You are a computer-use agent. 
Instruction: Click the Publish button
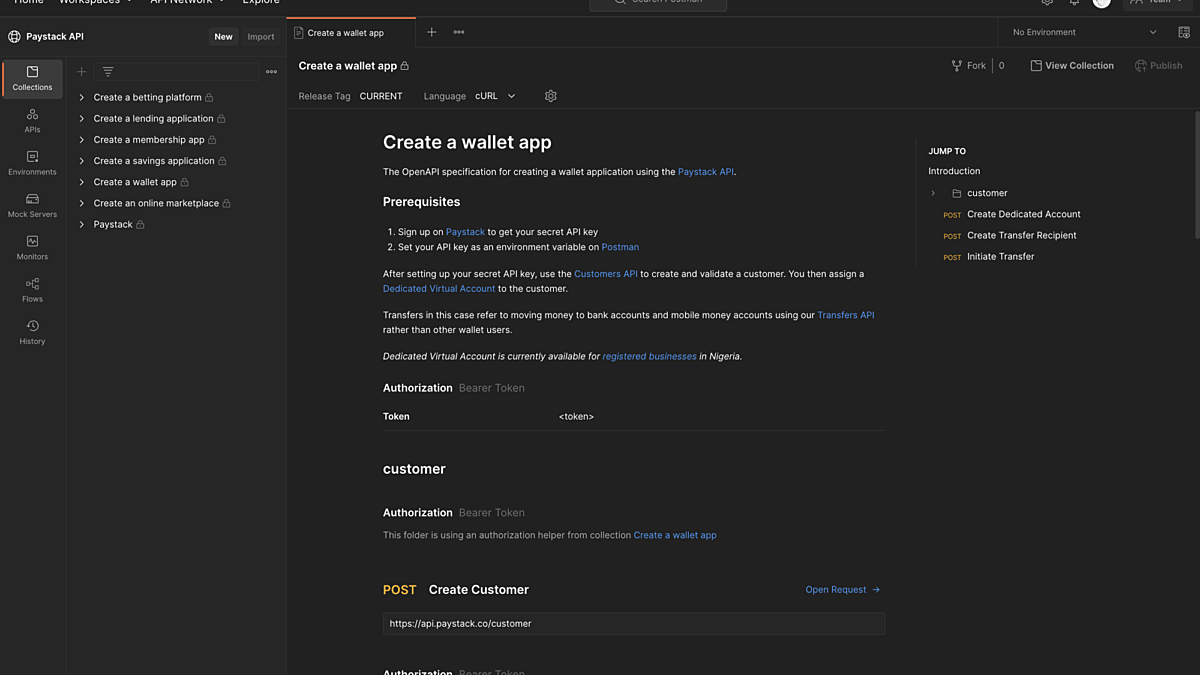point(1158,66)
